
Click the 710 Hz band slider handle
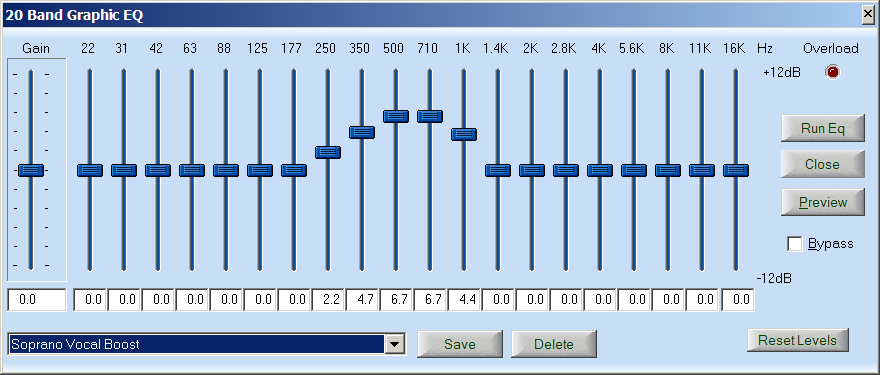[x=430, y=116]
